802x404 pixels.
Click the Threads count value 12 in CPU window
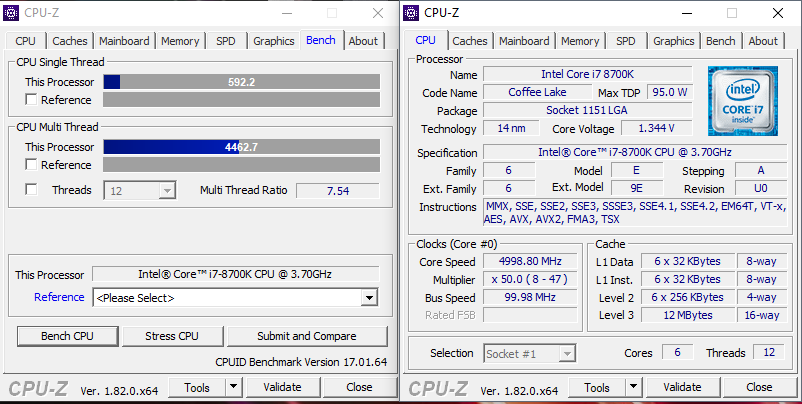[x=769, y=352]
